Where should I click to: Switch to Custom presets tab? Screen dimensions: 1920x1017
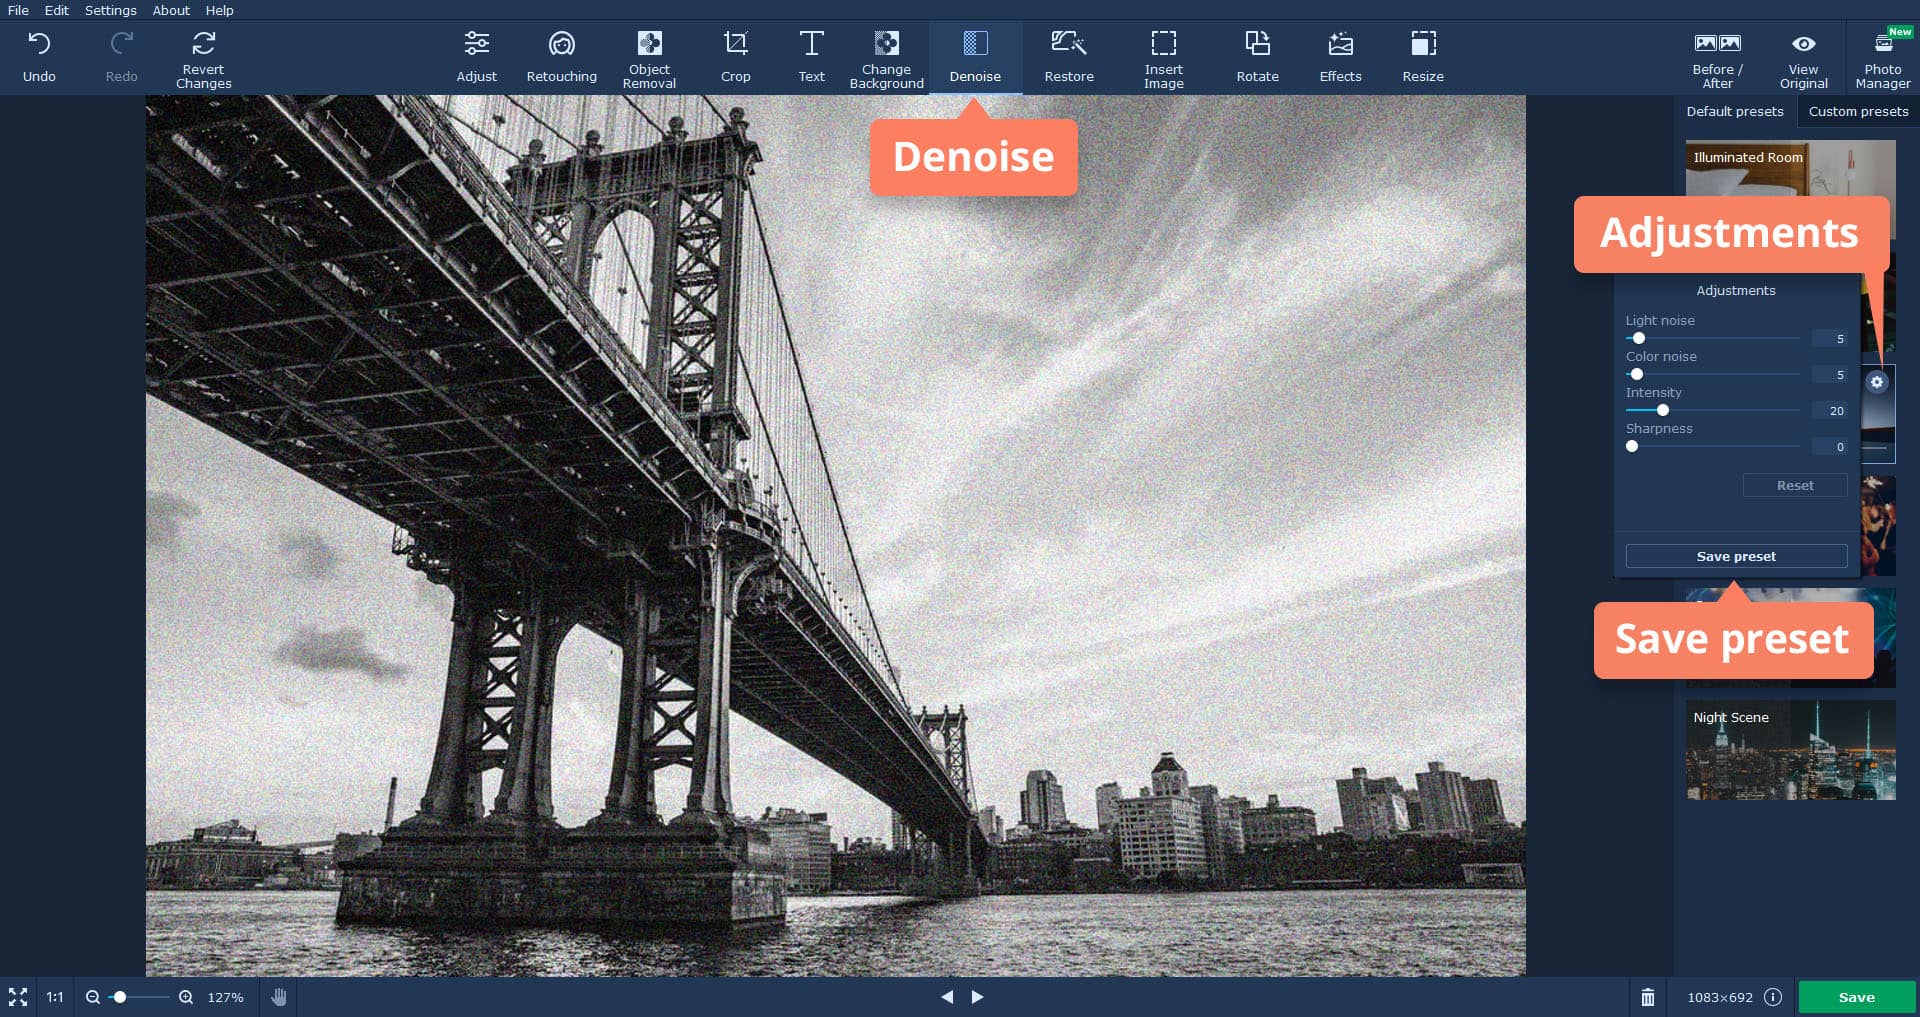tap(1858, 111)
